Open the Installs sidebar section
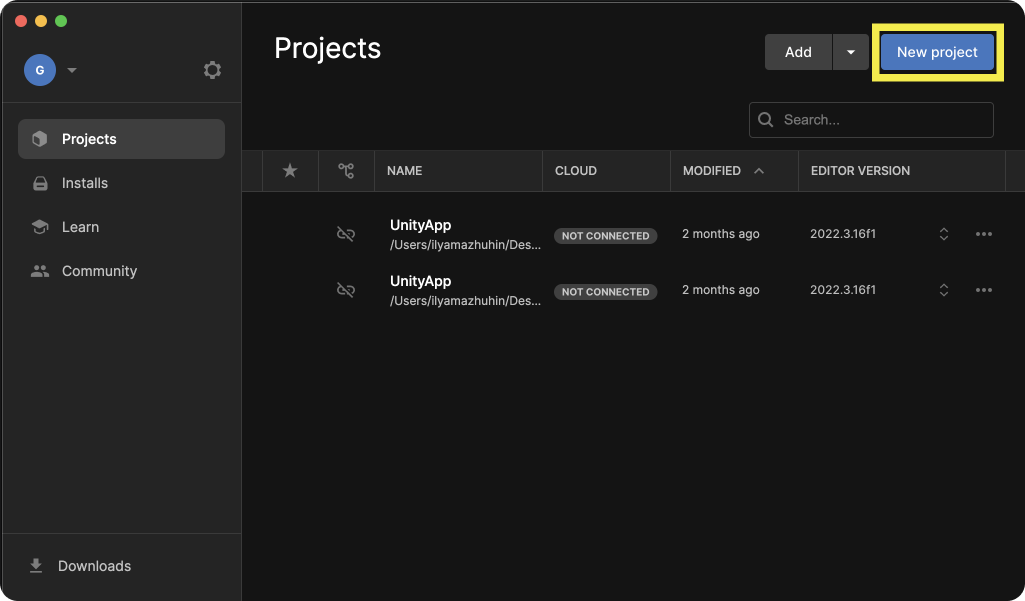The height and width of the screenshot is (601, 1025). click(84, 183)
